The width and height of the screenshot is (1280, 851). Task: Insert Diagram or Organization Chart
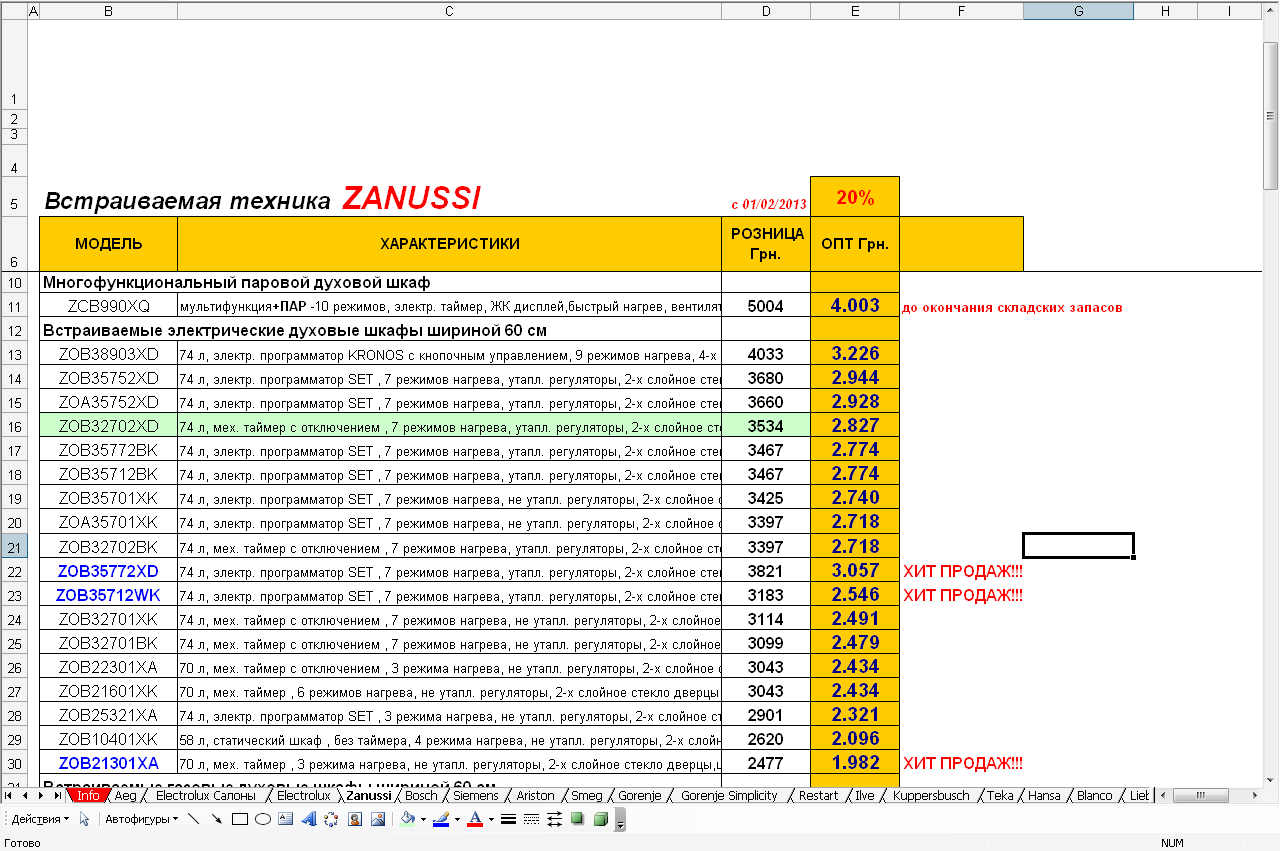331,819
